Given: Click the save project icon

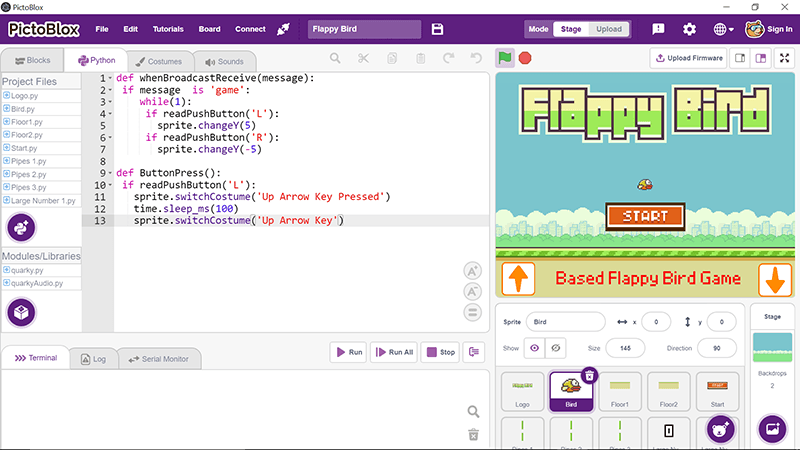Looking at the screenshot, I should click(x=437, y=29).
